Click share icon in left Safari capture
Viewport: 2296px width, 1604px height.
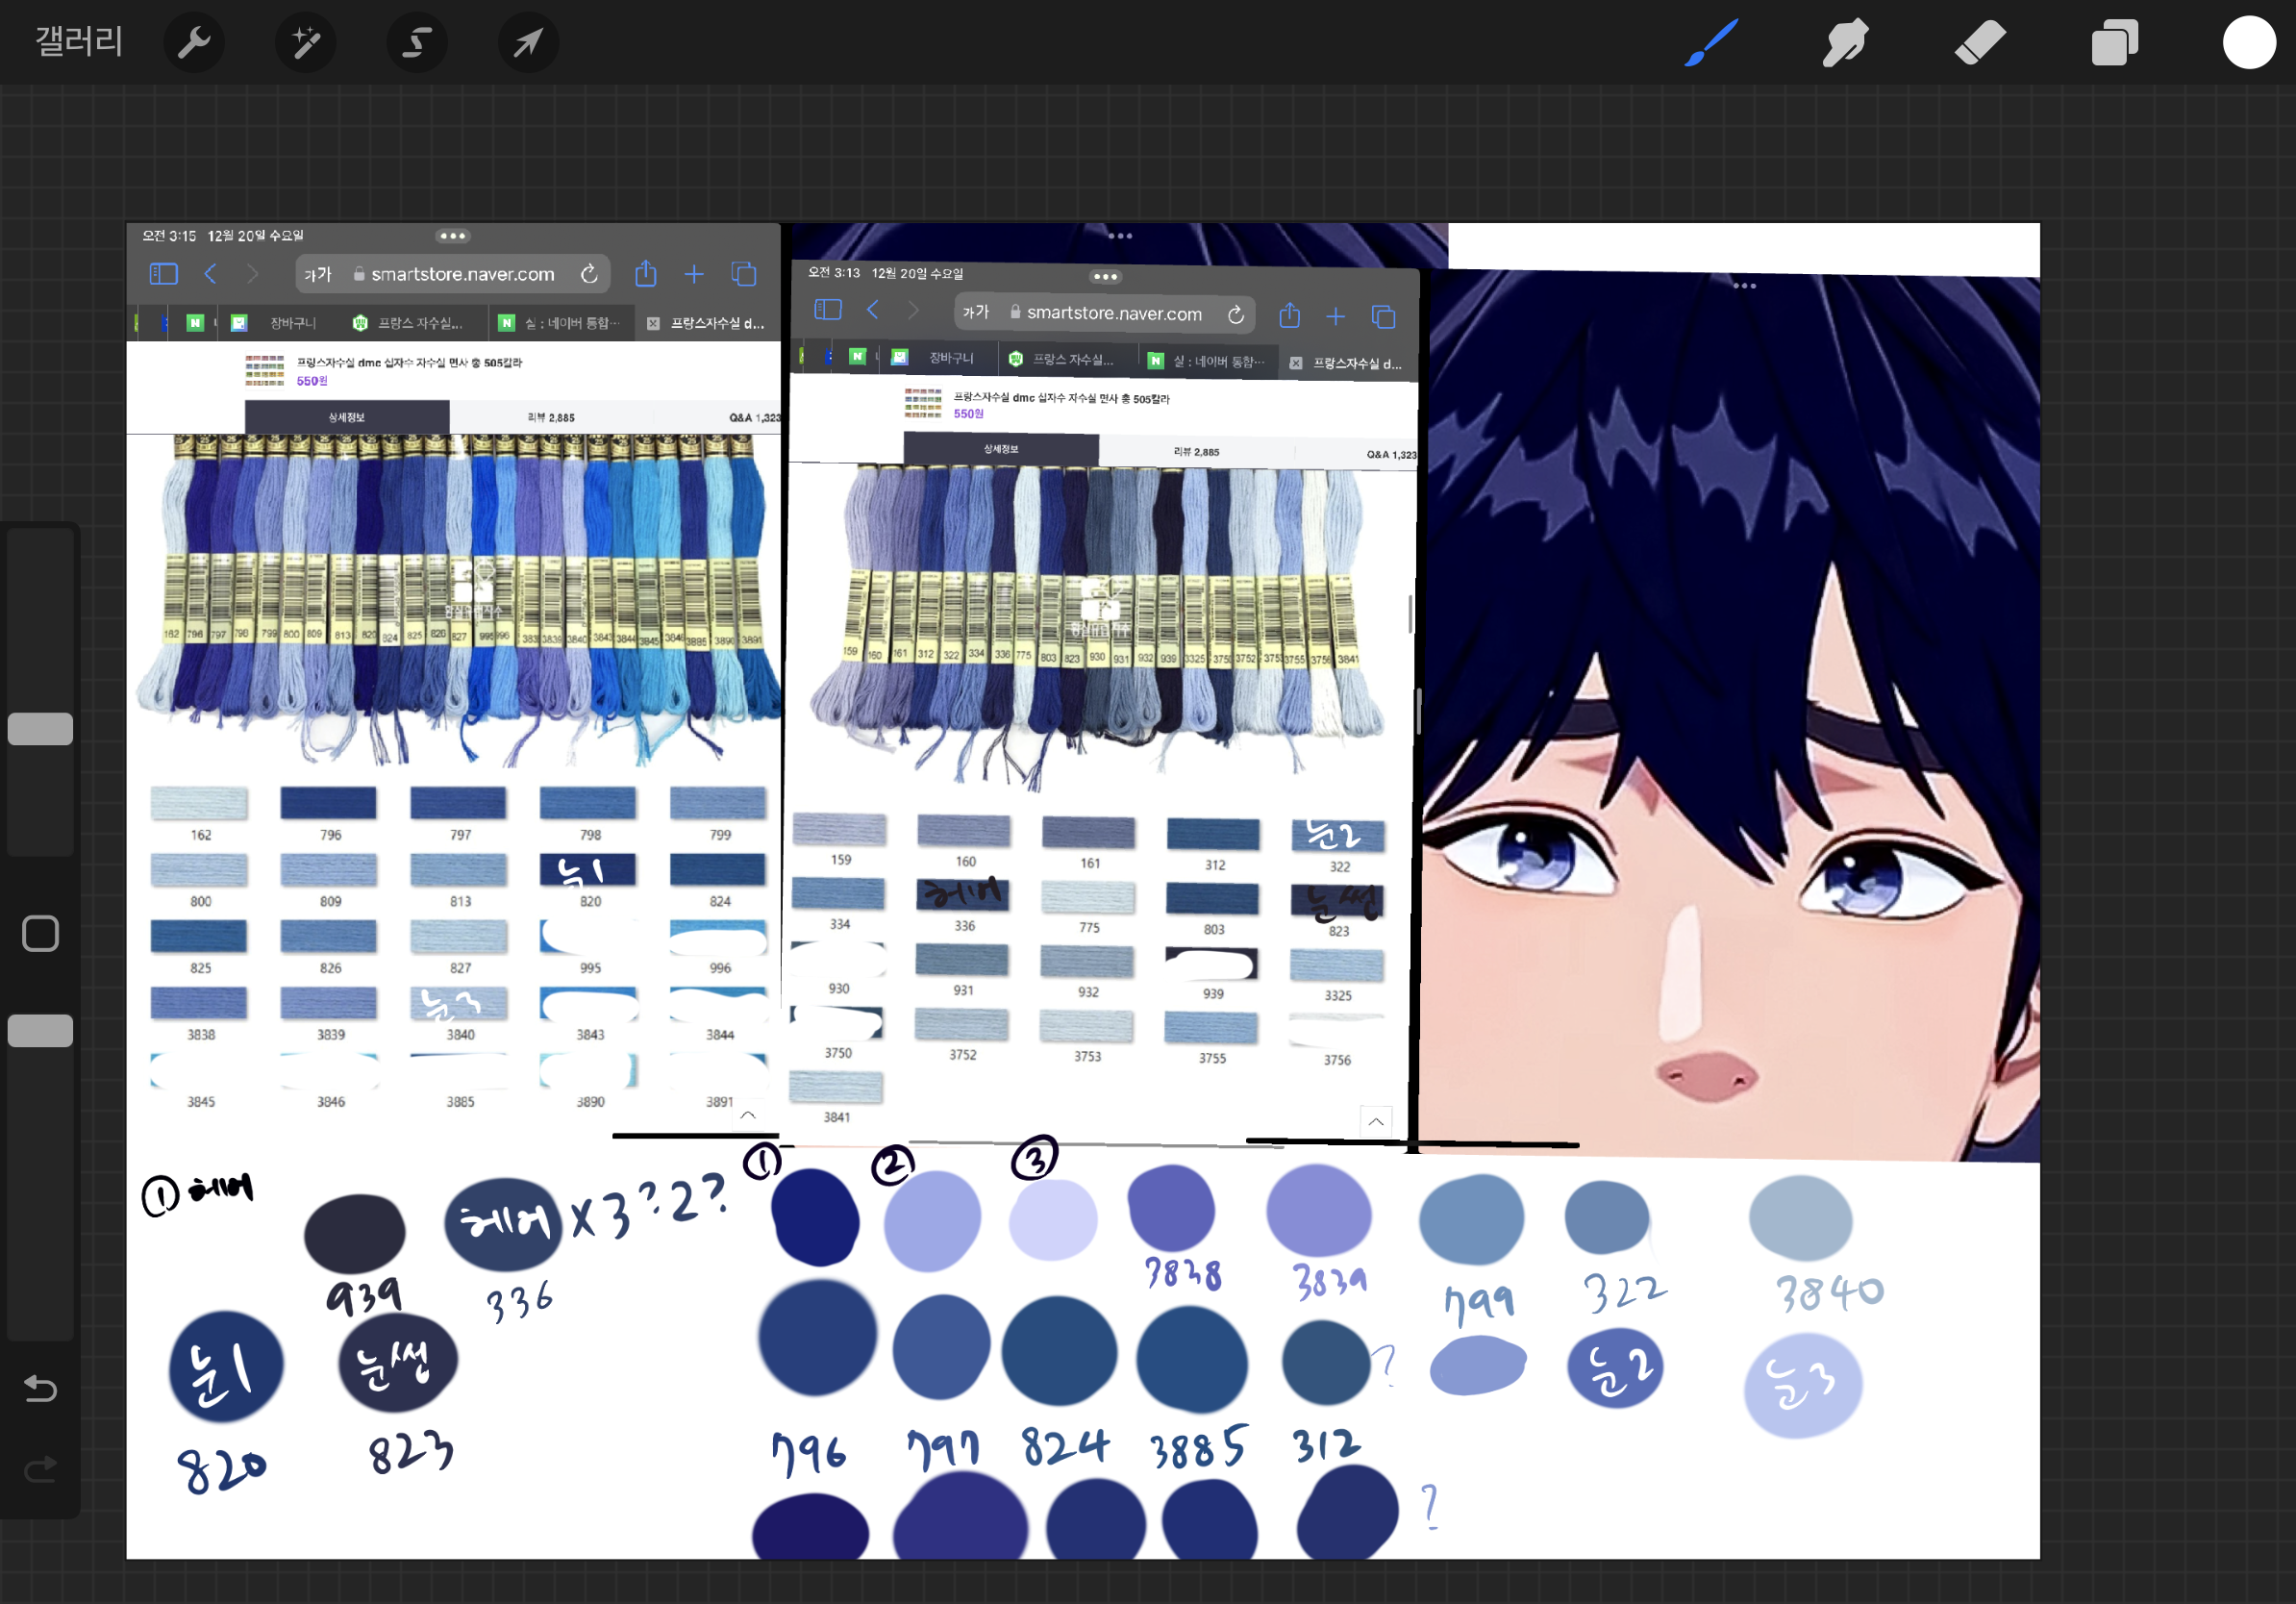click(x=646, y=273)
